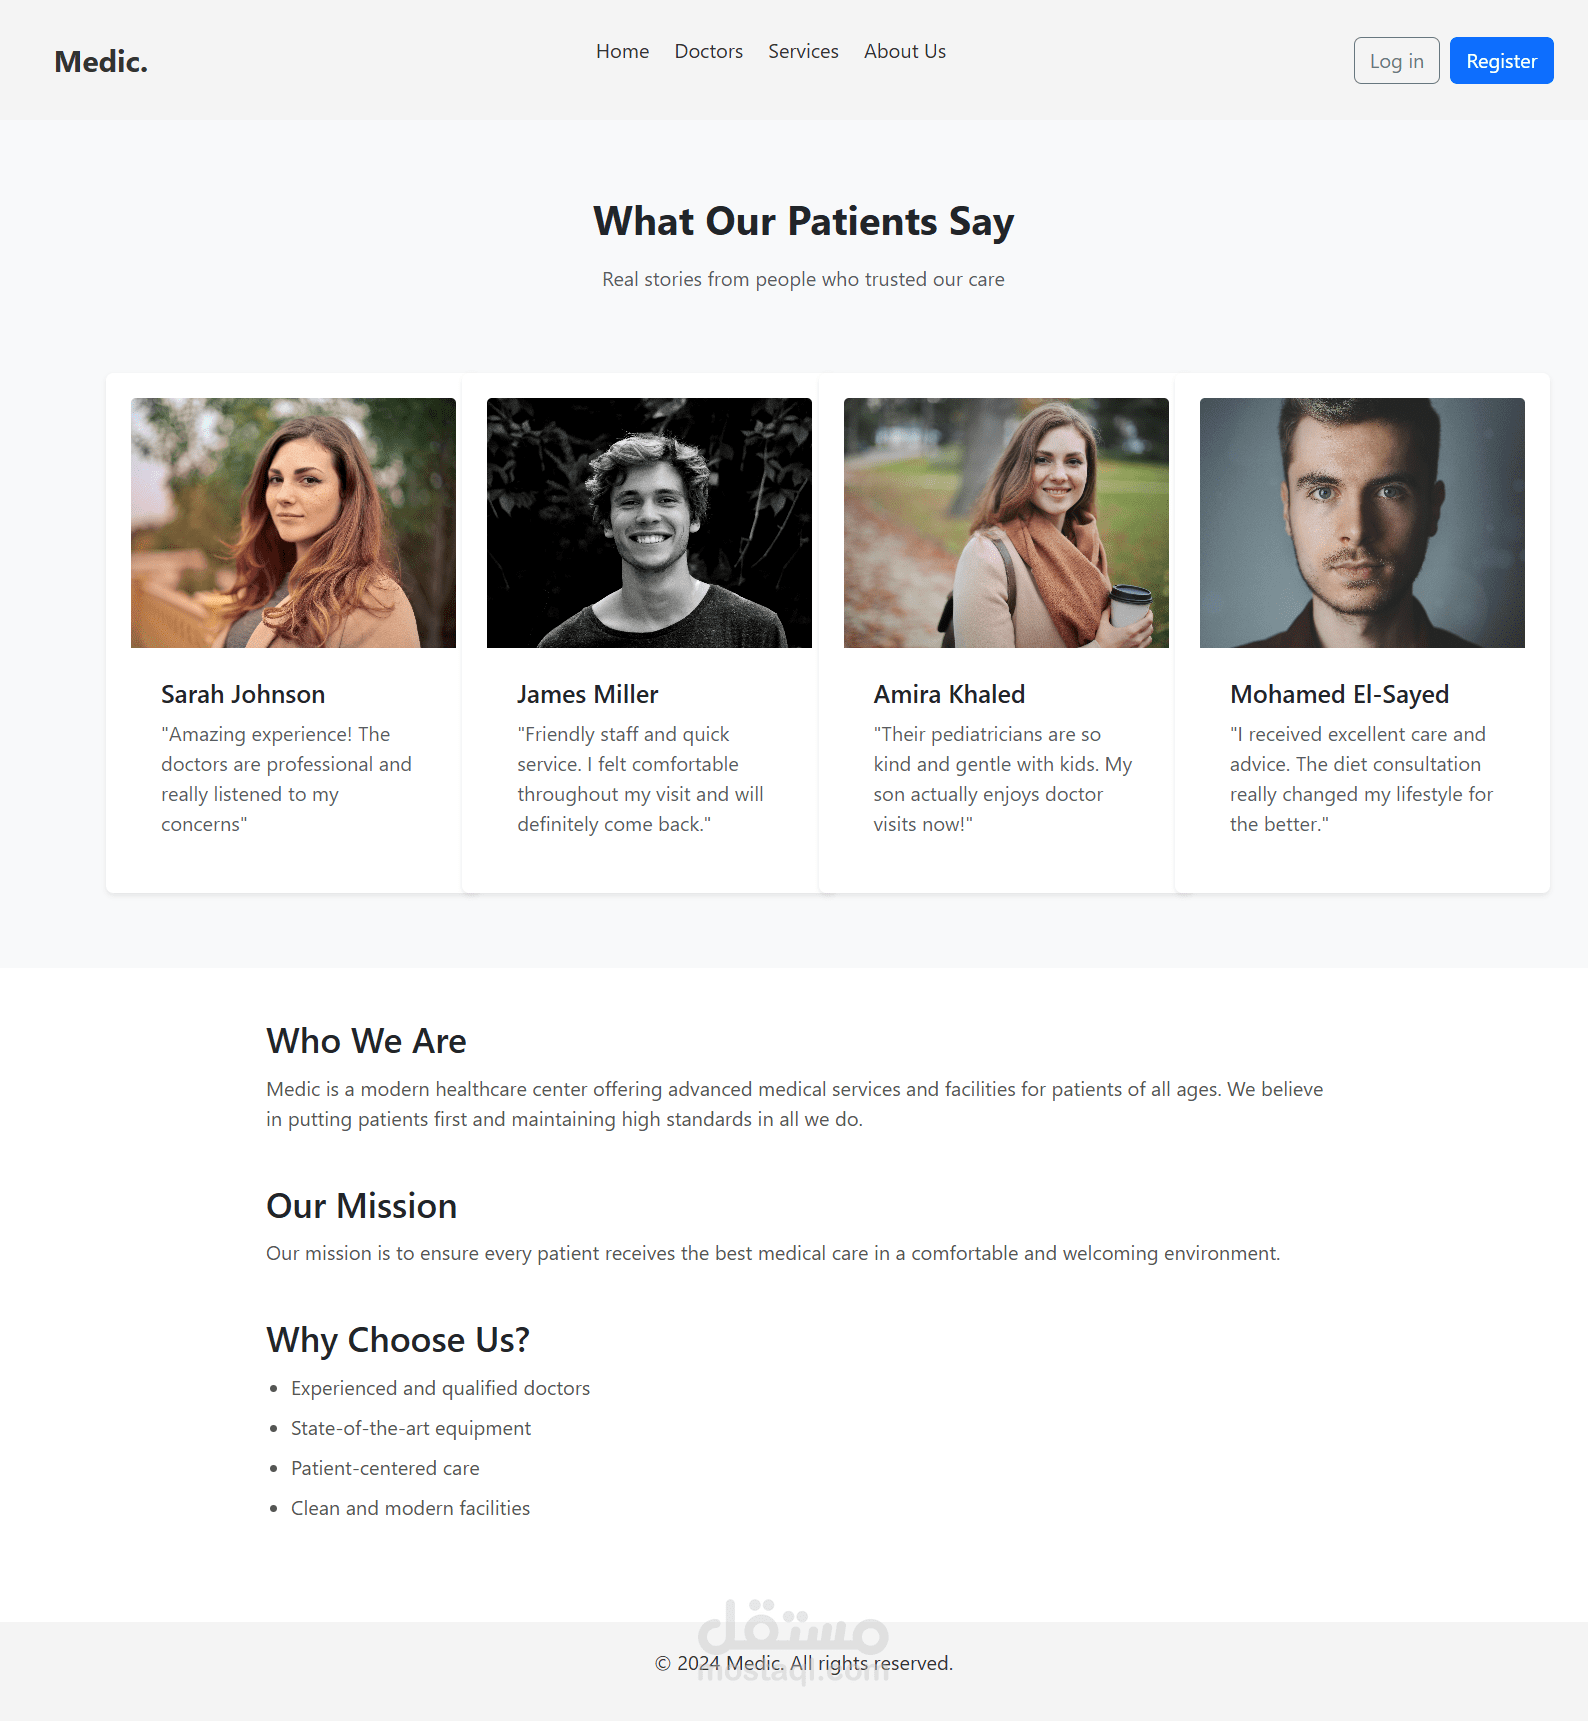Select the Amira Khaled name heading
This screenshot has height=1721, width=1588.
(x=949, y=694)
